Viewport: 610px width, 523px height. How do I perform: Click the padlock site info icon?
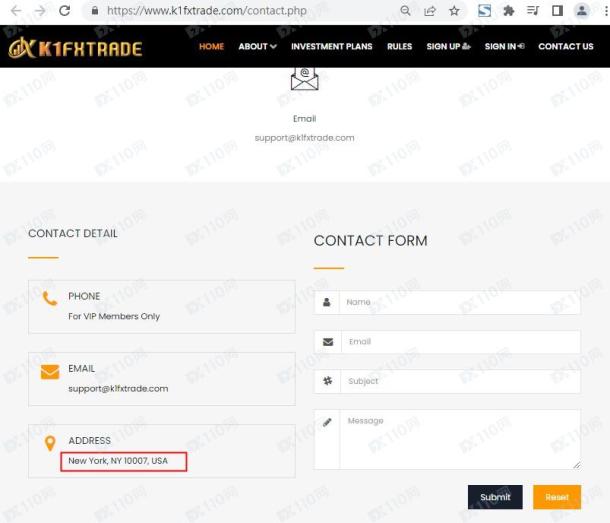coord(95,11)
